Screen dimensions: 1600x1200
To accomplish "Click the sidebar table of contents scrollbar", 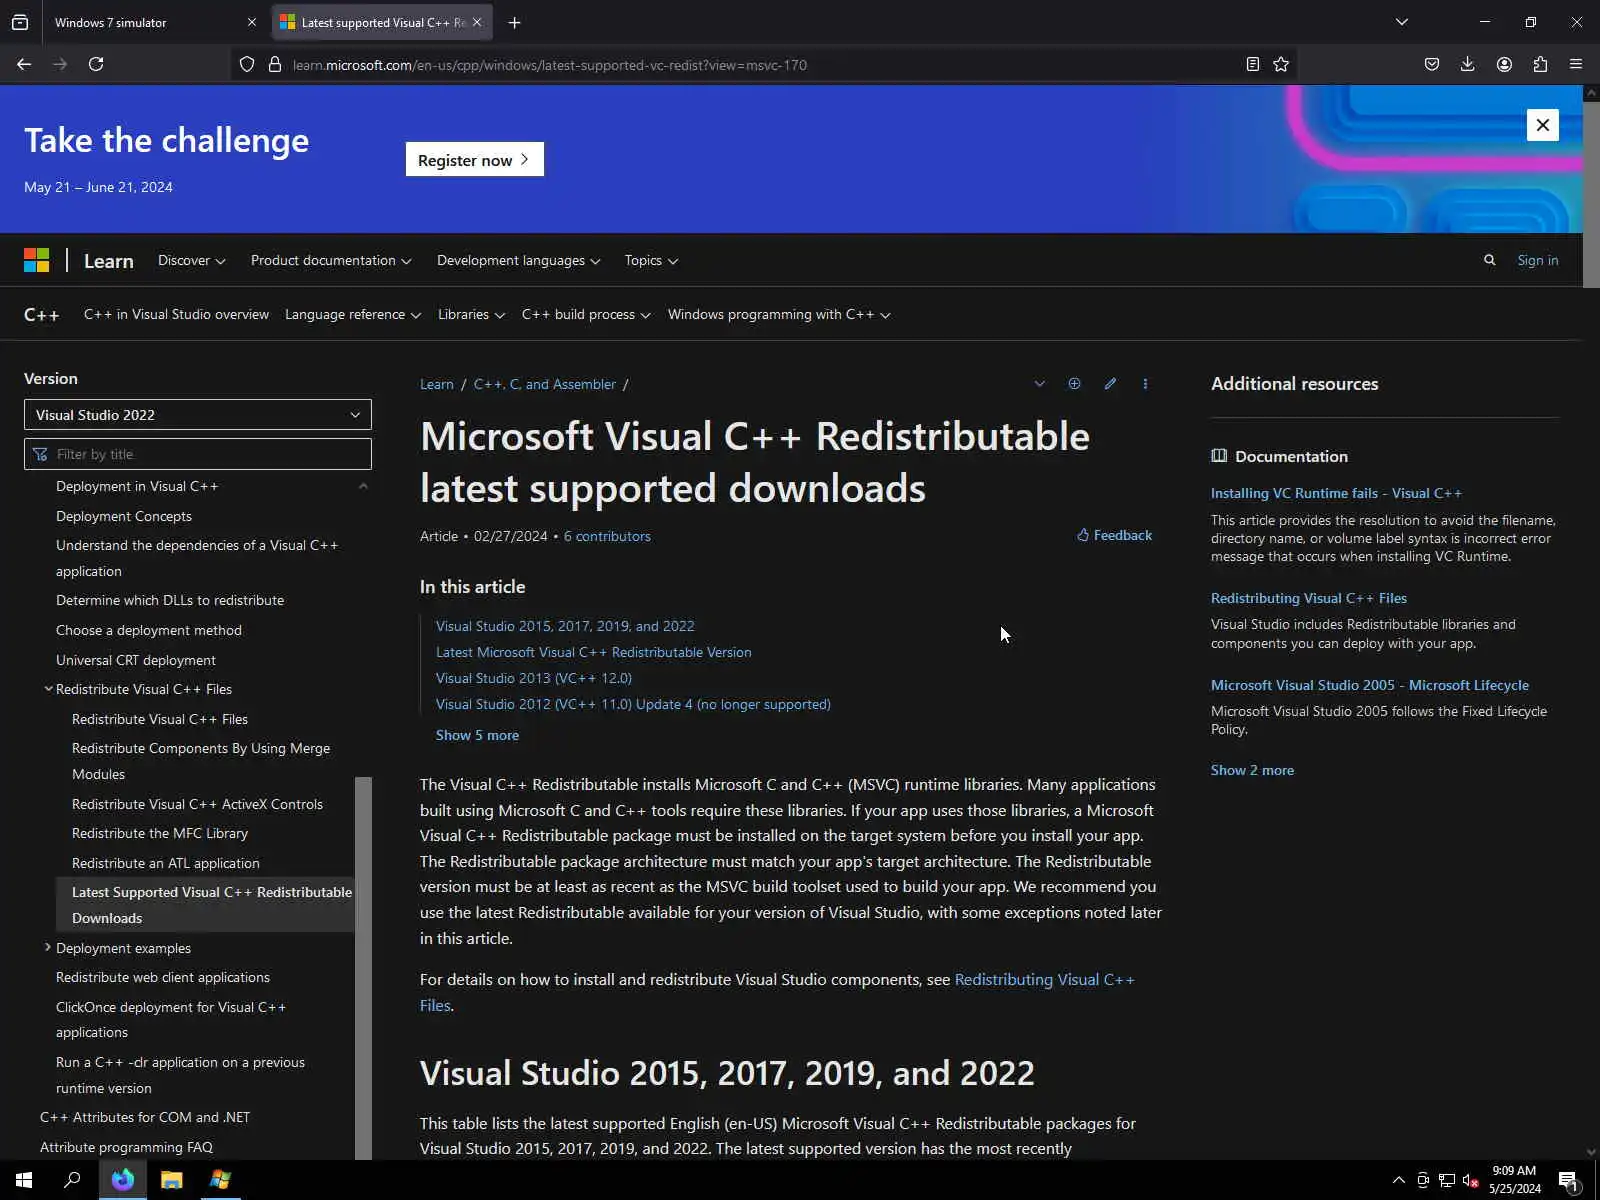I will click(364, 968).
